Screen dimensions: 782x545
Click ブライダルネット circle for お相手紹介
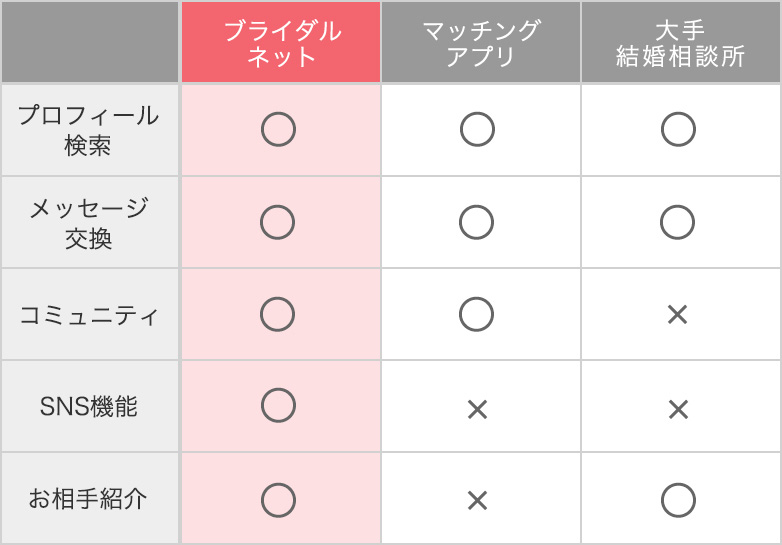tap(278, 500)
